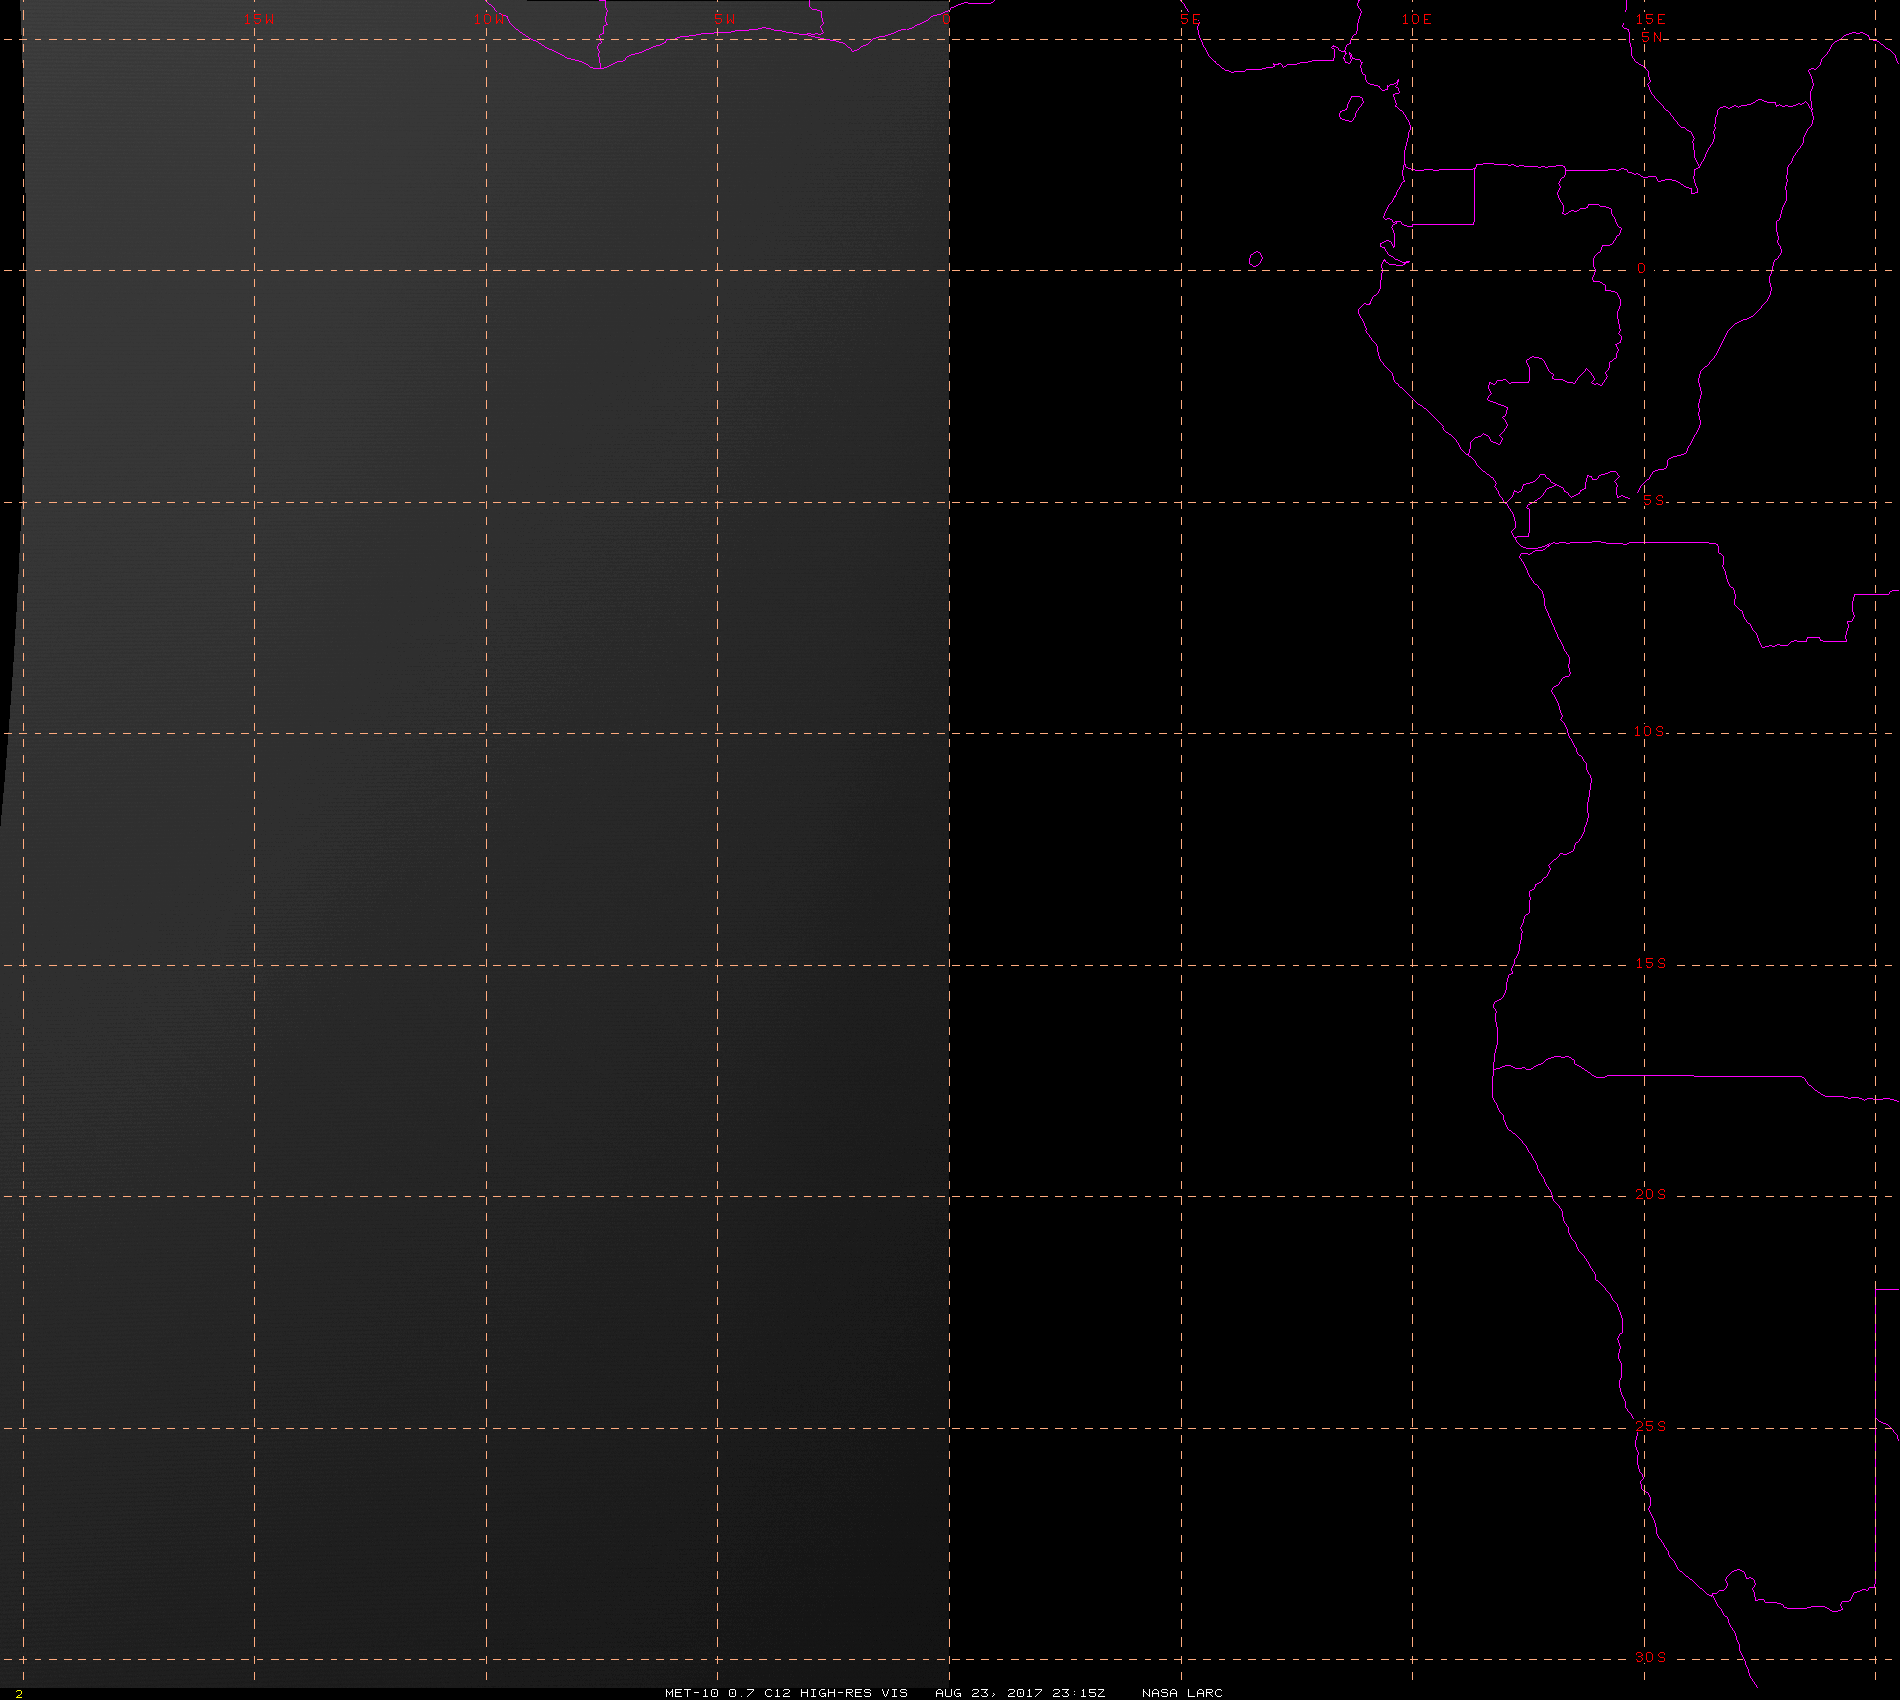Click the 15W longitude label

[259, 19]
